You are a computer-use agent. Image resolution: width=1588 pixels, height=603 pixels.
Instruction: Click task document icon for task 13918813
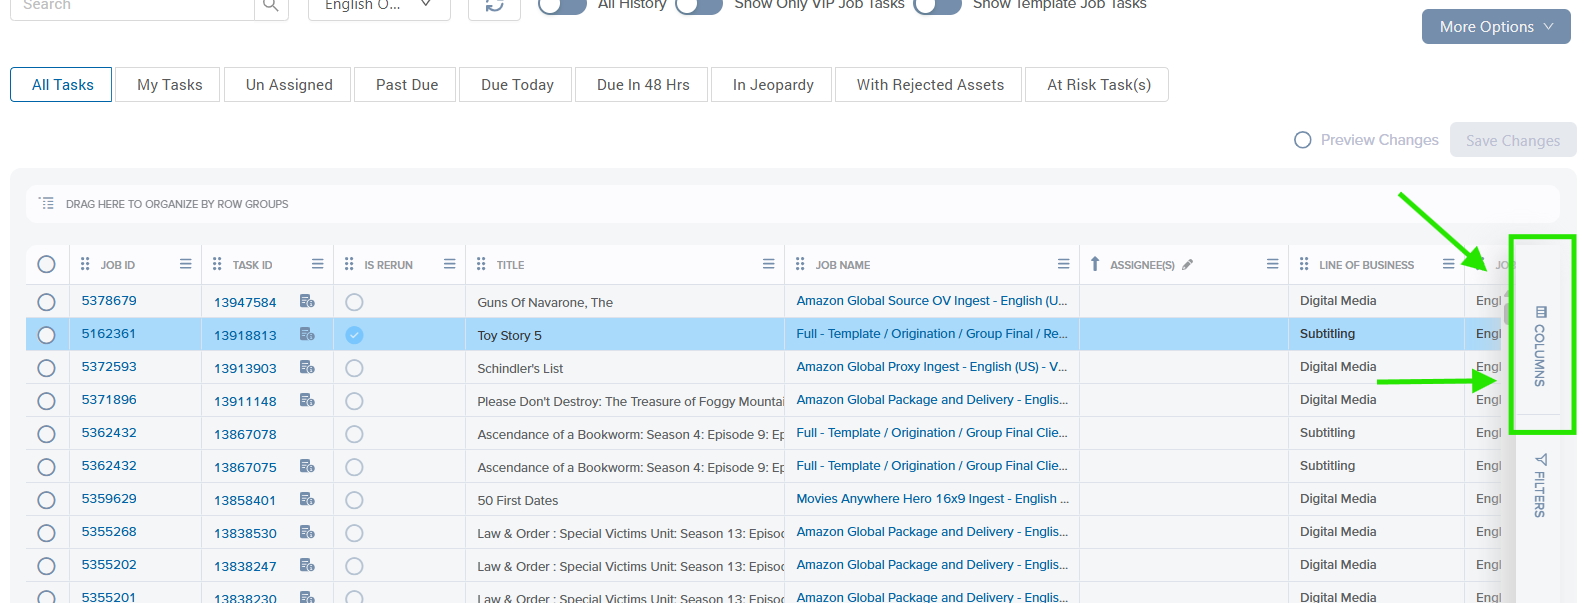[307, 334]
